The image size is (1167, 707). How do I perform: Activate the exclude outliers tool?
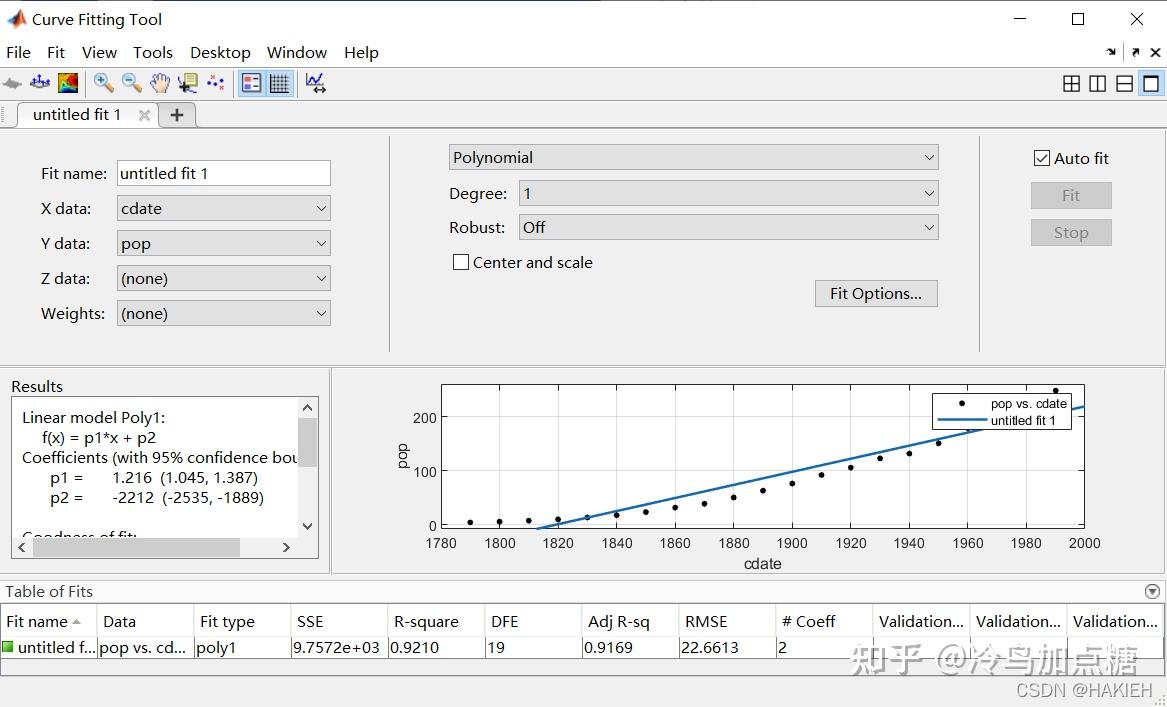[x=215, y=83]
